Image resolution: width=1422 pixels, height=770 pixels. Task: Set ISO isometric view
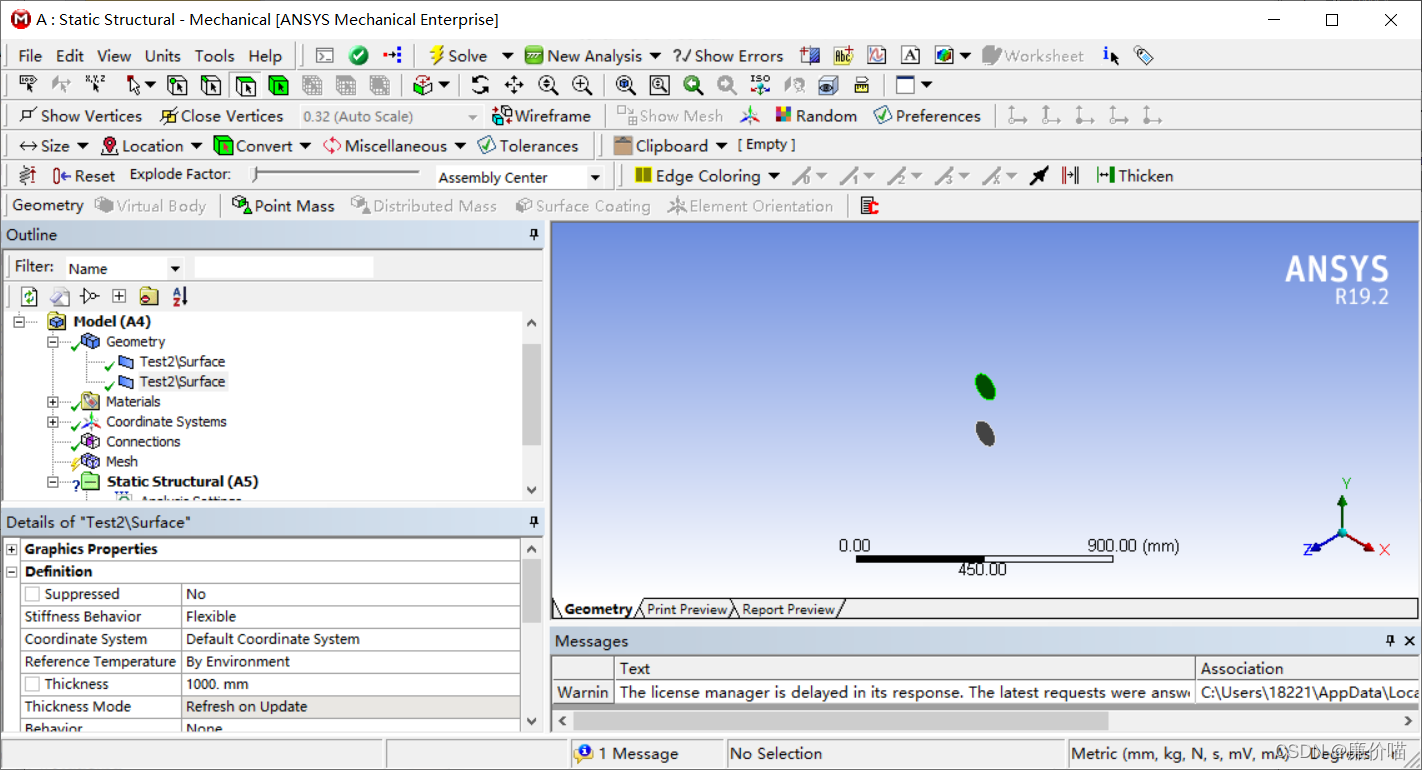point(760,85)
